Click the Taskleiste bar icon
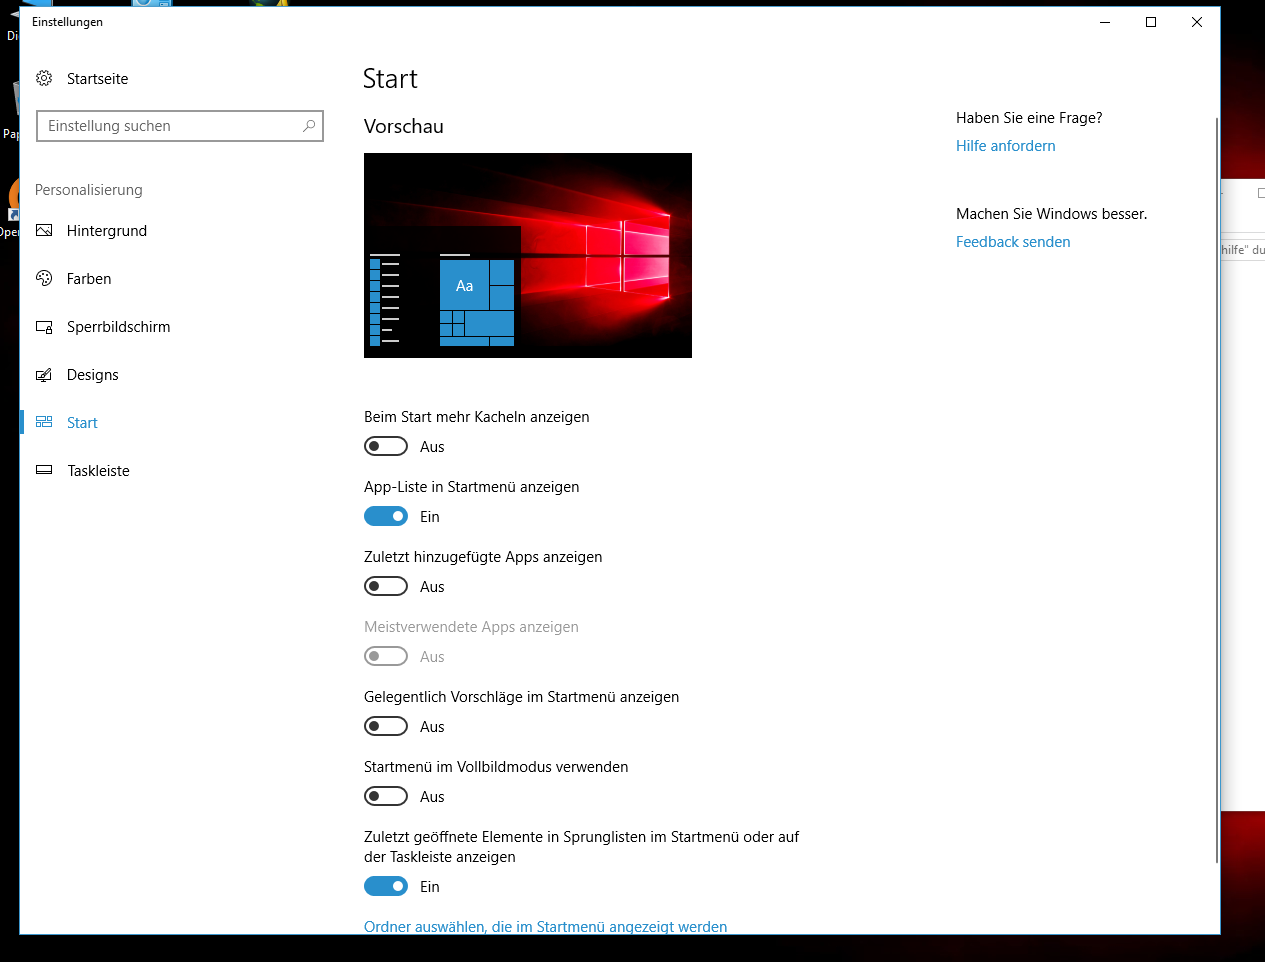The height and width of the screenshot is (962, 1265). coord(44,470)
